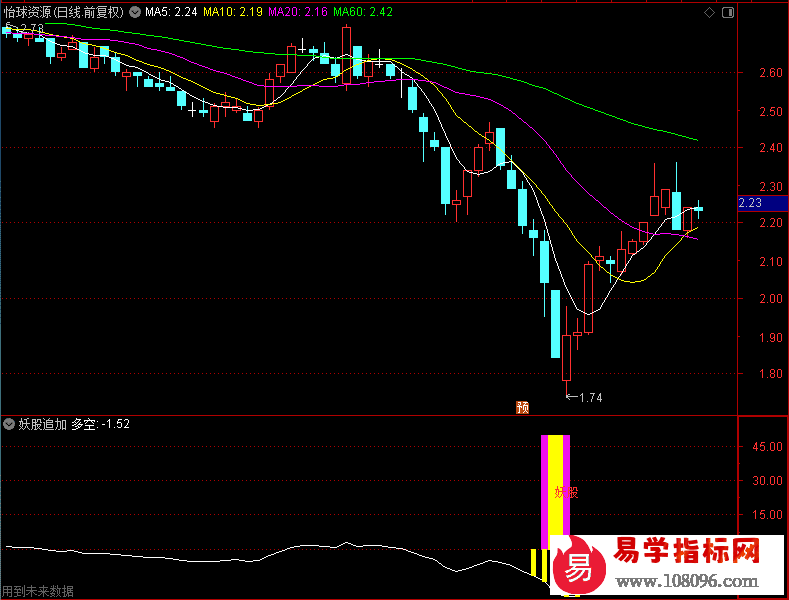Select the 怡球资源(日线.前复权) title
Viewport: 789px width, 600px height.
point(63,12)
